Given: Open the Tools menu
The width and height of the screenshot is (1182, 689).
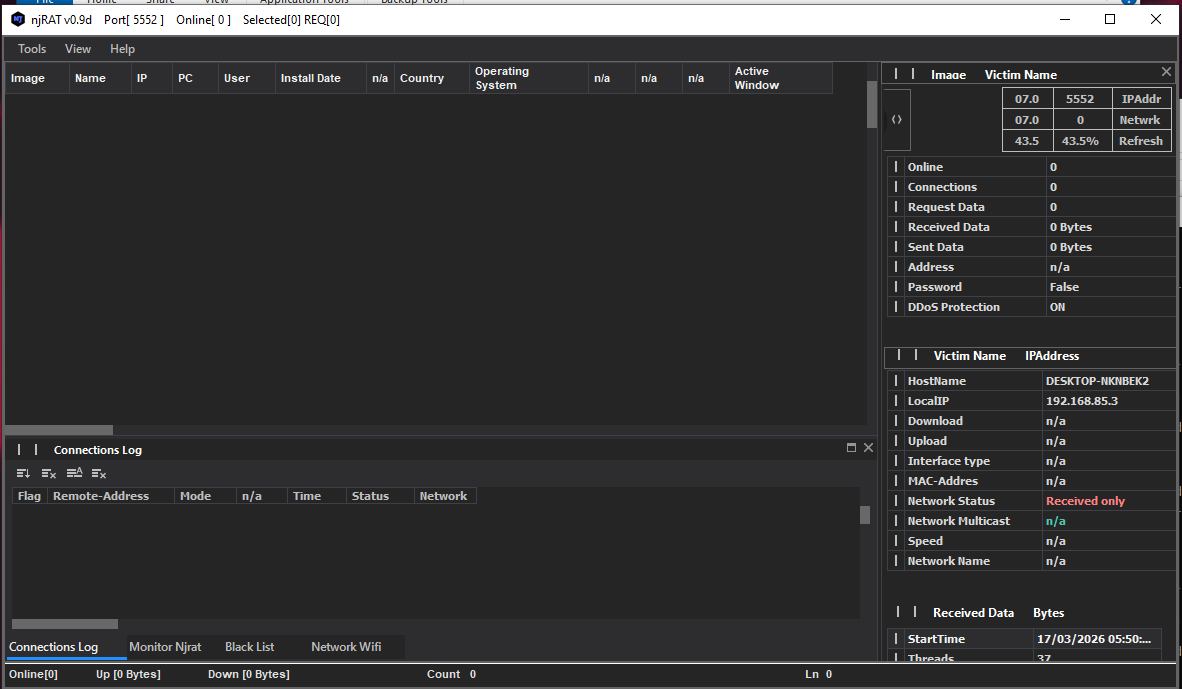Looking at the screenshot, I should click(x=32, y=49).
